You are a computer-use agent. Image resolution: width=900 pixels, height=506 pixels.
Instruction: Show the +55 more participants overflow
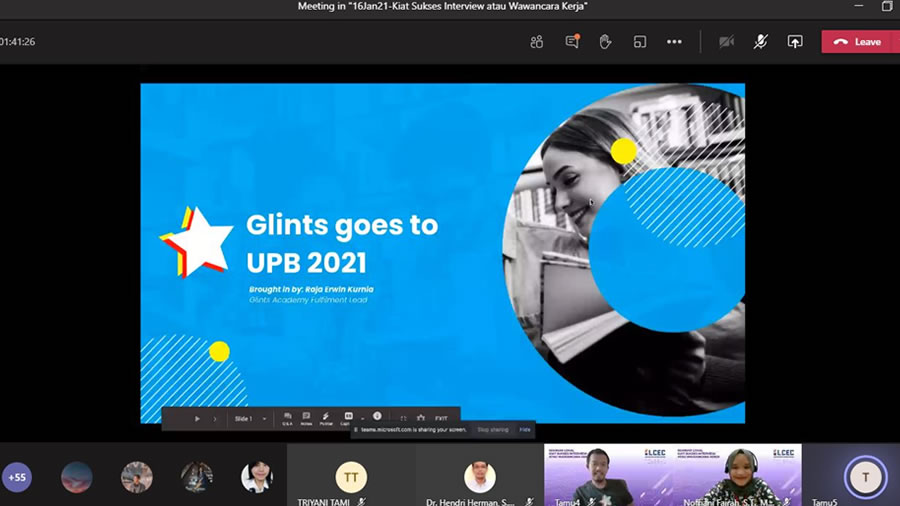[17, 477]
